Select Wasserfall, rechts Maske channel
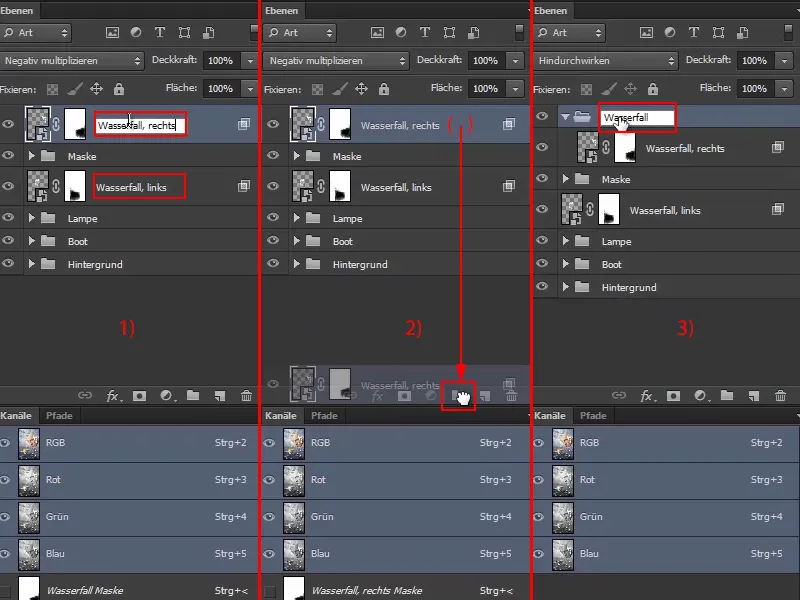The height and width of the screenshot is (600, 800). (396, 588)
